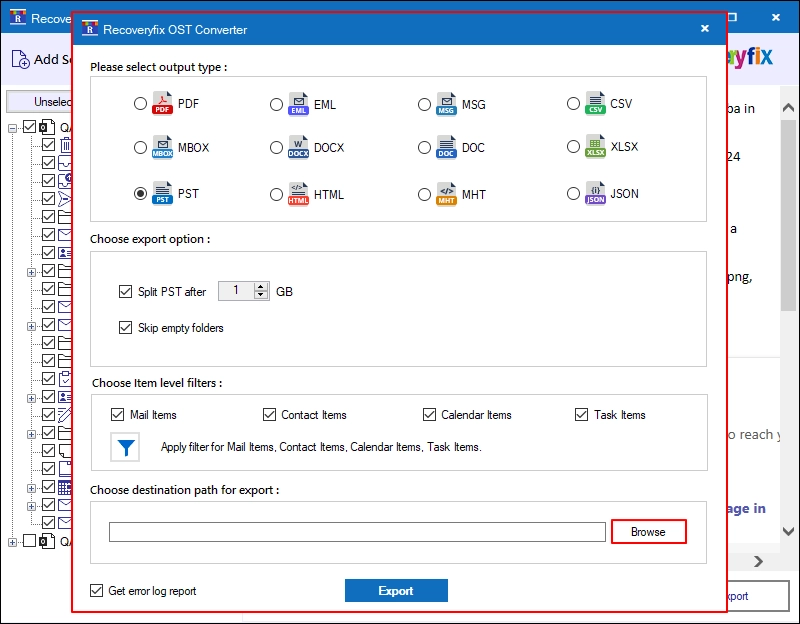Select the CSV output radio button
The height and width of the screenshot is (624, 800).
[x=573, y=104]
